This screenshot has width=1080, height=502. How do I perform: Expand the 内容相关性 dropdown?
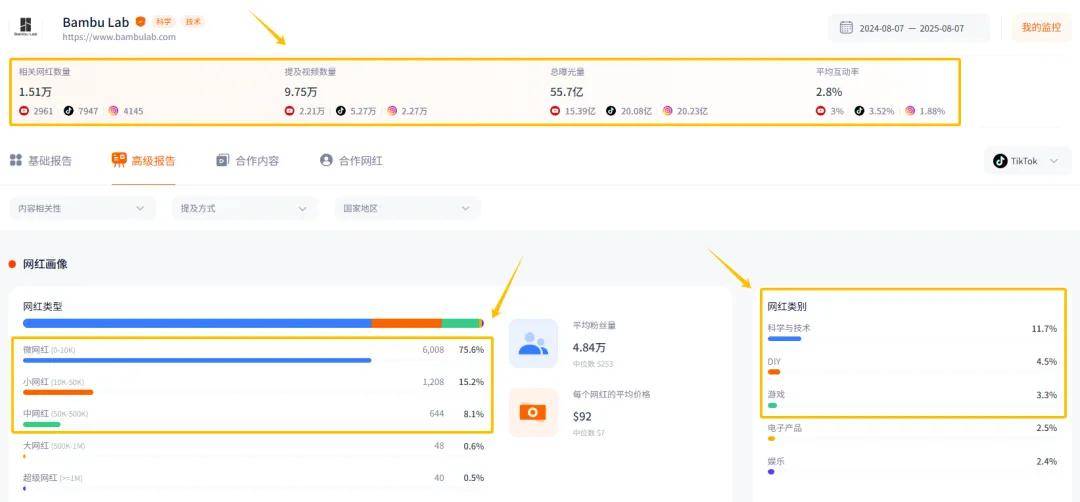[83, 208]
